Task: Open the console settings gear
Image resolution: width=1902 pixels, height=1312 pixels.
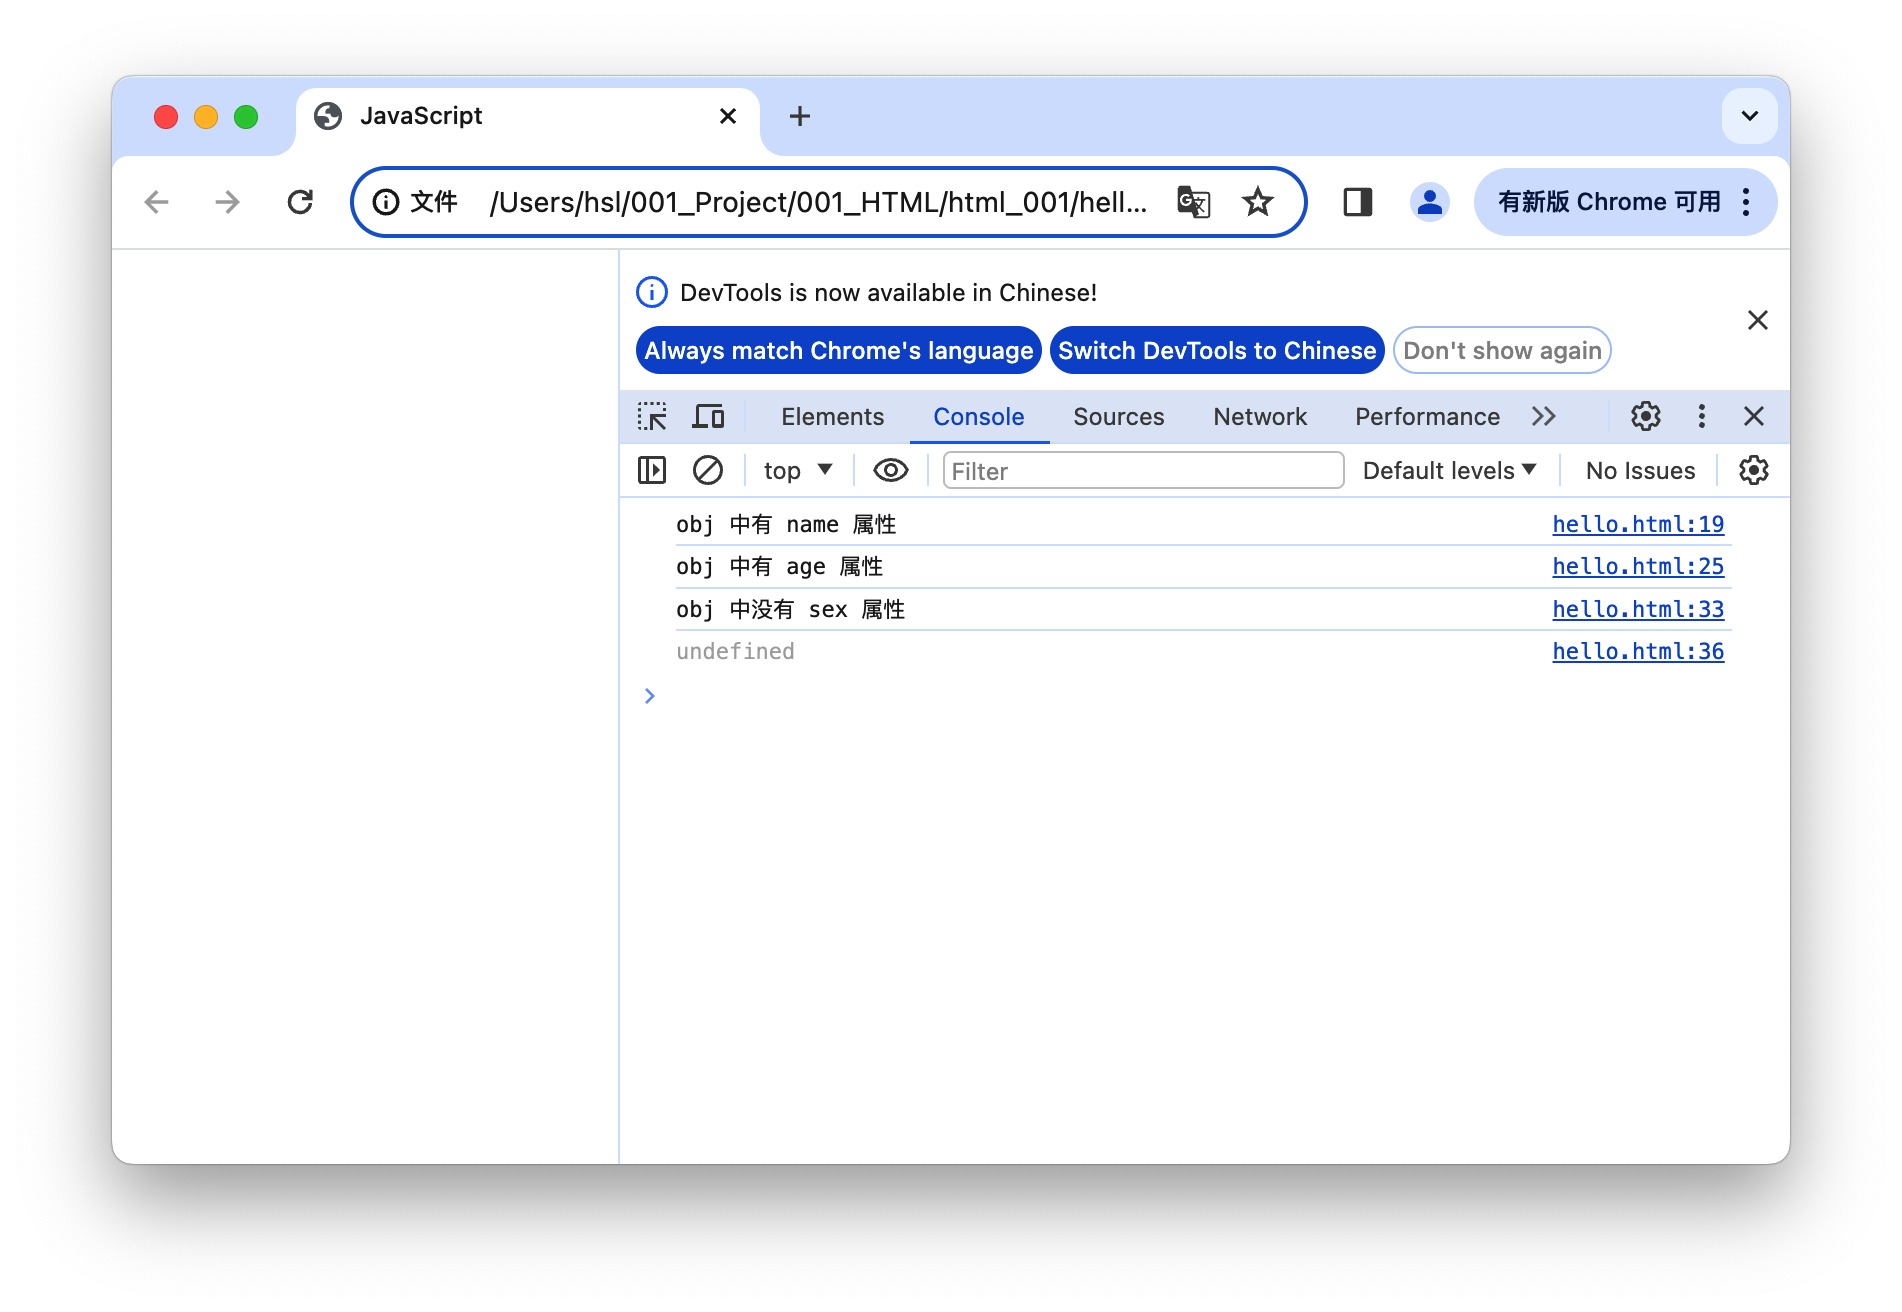Action: tap(1753, 470)
